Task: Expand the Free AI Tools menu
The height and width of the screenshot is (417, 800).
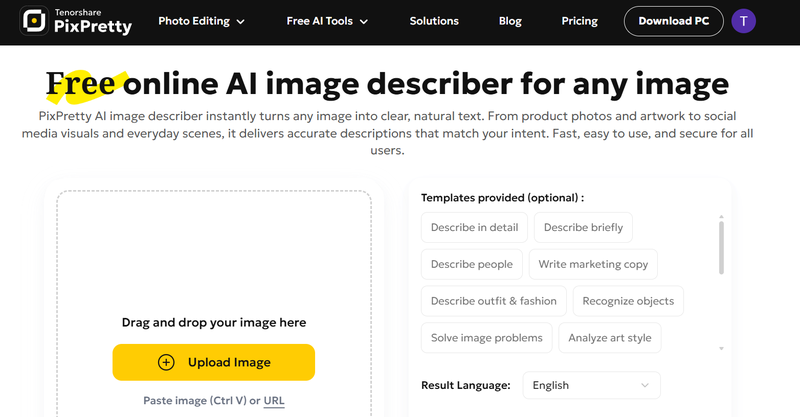Action: click(327, 21)
